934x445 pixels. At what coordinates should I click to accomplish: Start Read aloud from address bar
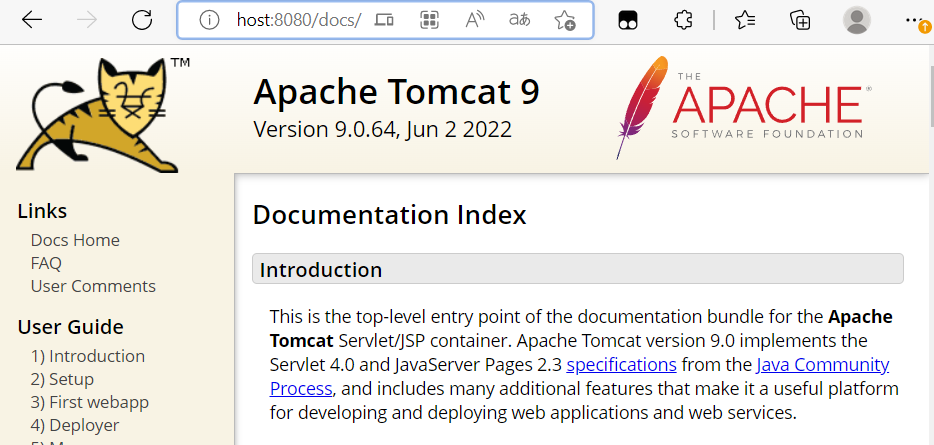tap(474, 20)
